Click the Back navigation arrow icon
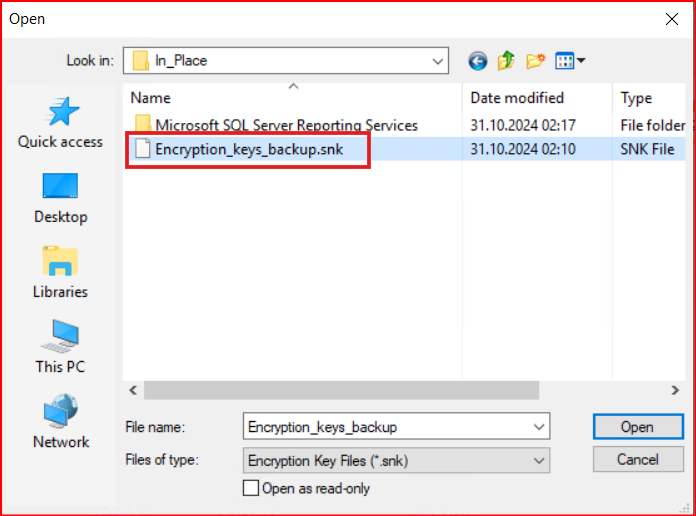 click(x=477, y=61)
